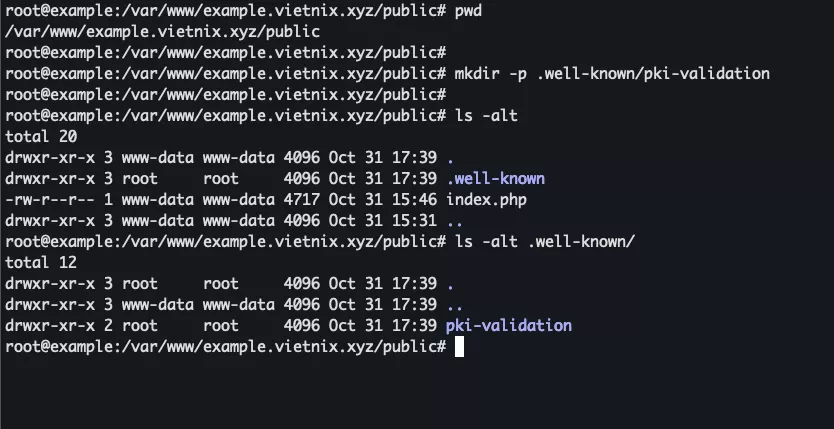The height and width of the screenshot is (429, 834).
Task: Click the "total 12" output line
Action: coord(41,262)
